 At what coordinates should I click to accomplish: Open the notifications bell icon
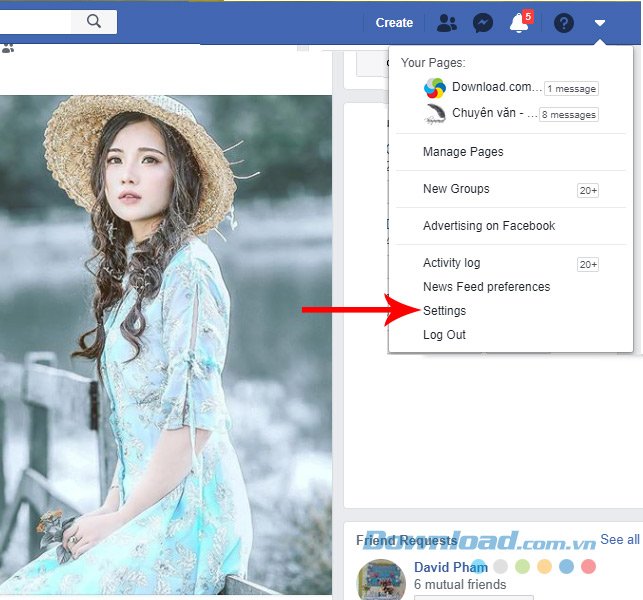click(x=519, y=23)
